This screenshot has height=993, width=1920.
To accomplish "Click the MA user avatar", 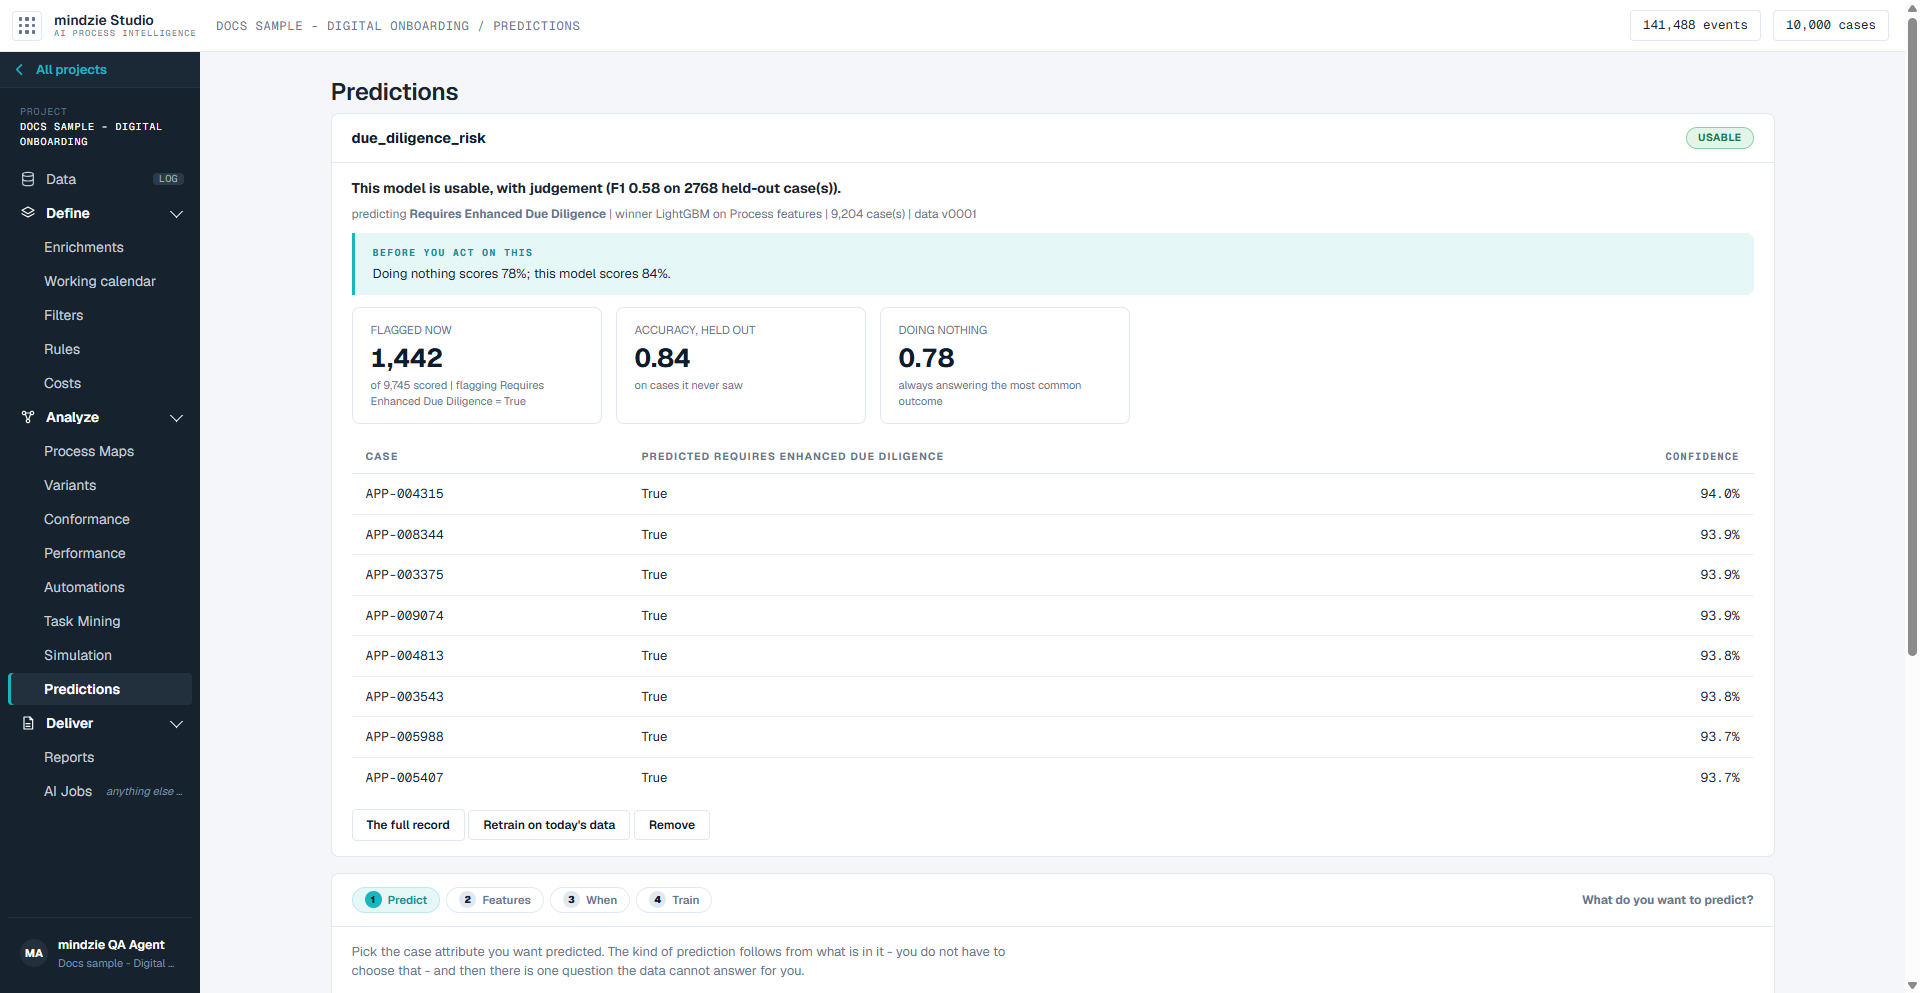I will tap(34, 953).
